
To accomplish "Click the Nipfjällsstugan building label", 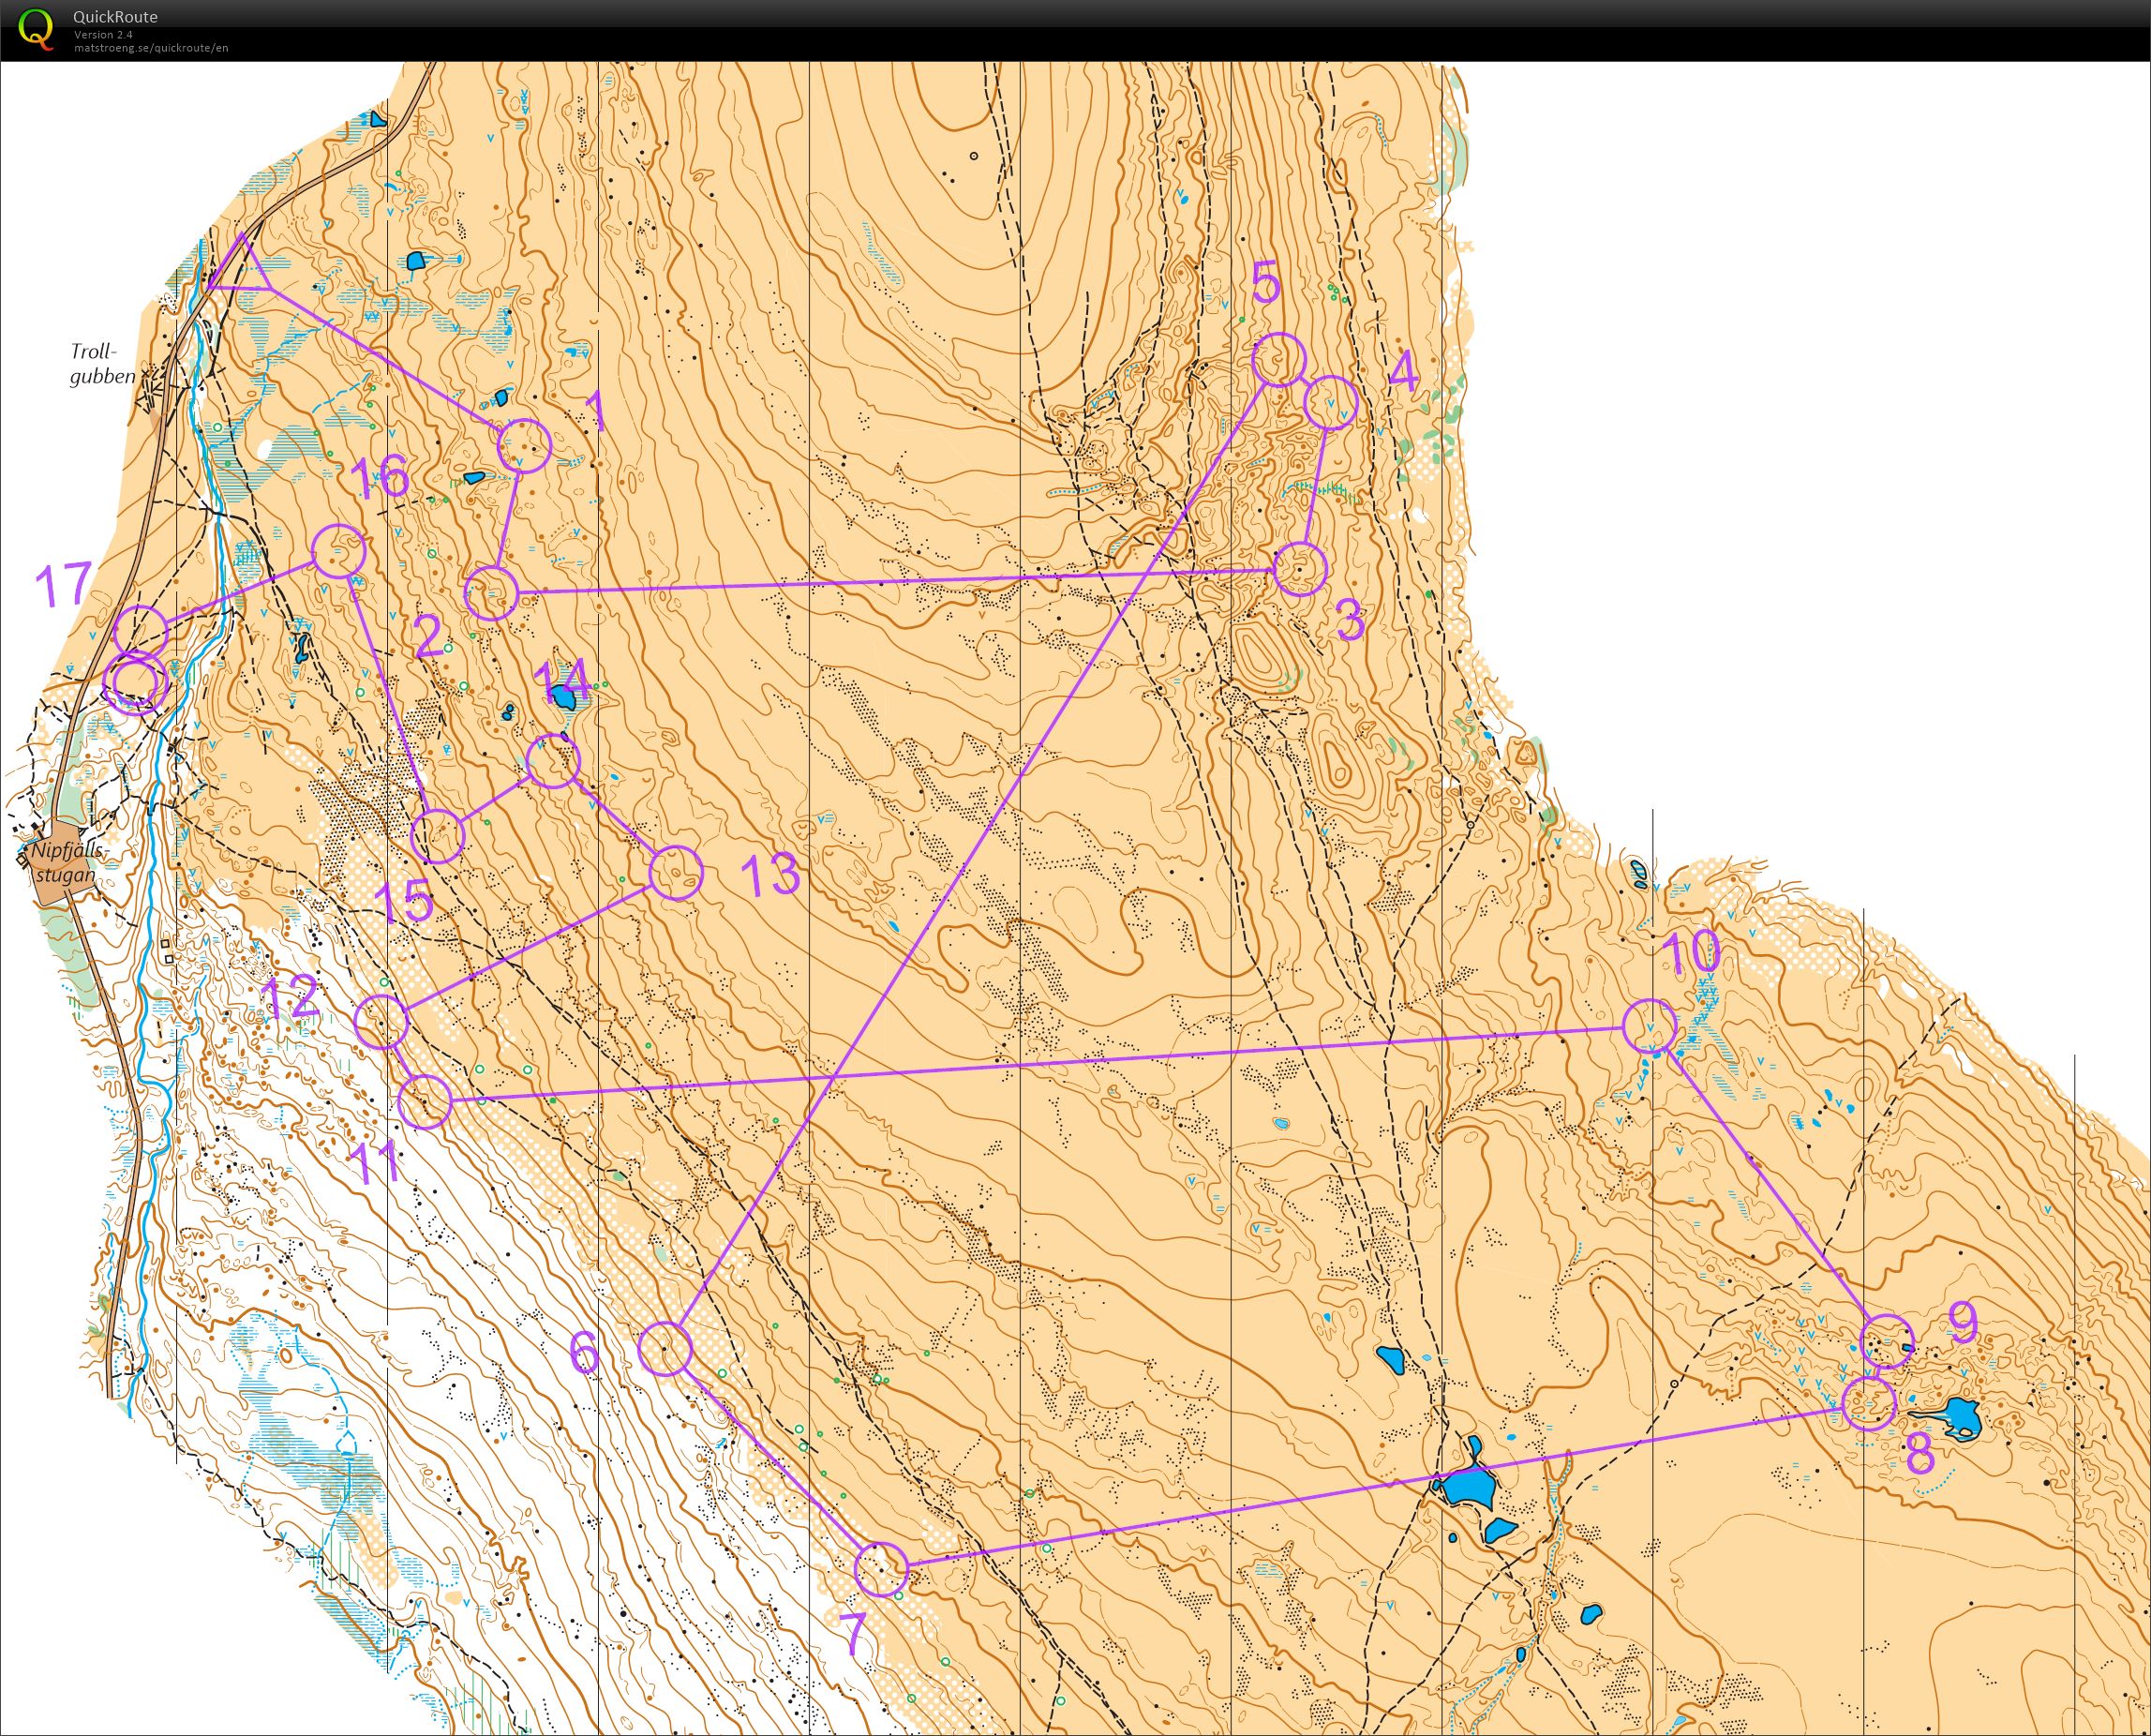I will point(67,863).
